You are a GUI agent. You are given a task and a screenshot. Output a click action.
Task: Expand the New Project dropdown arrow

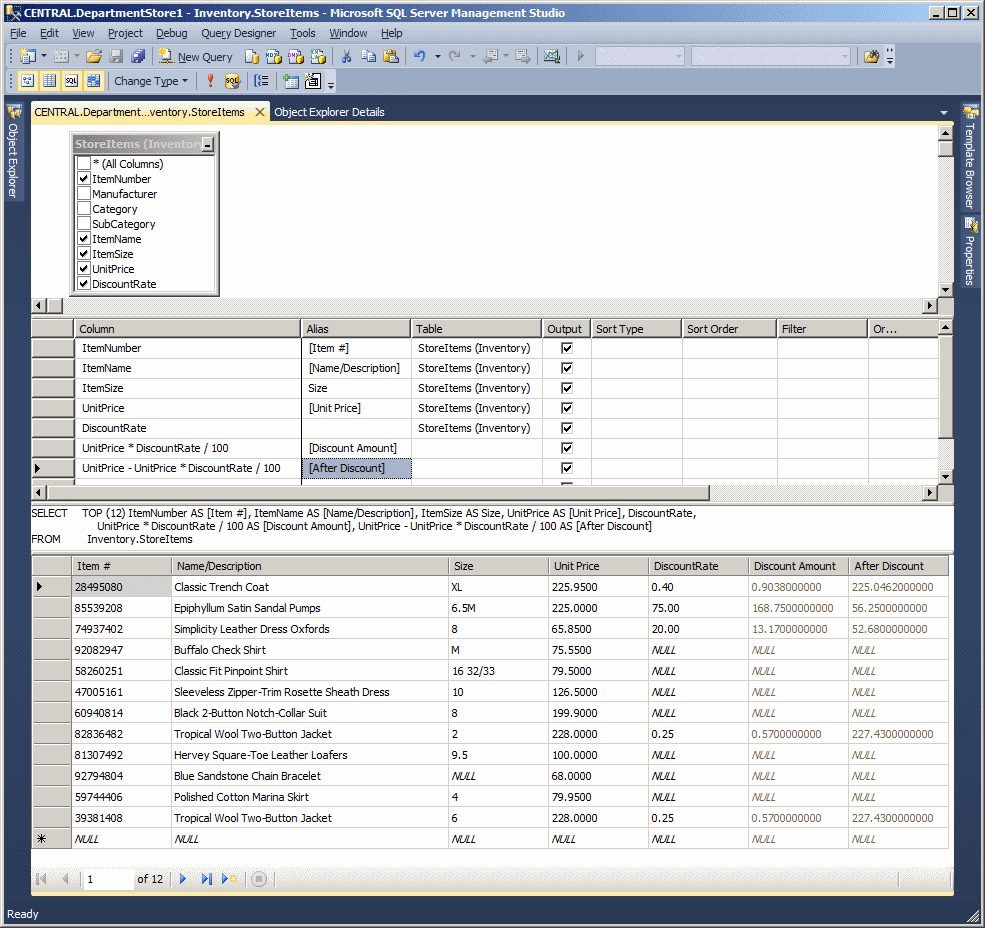click(44, 57)
